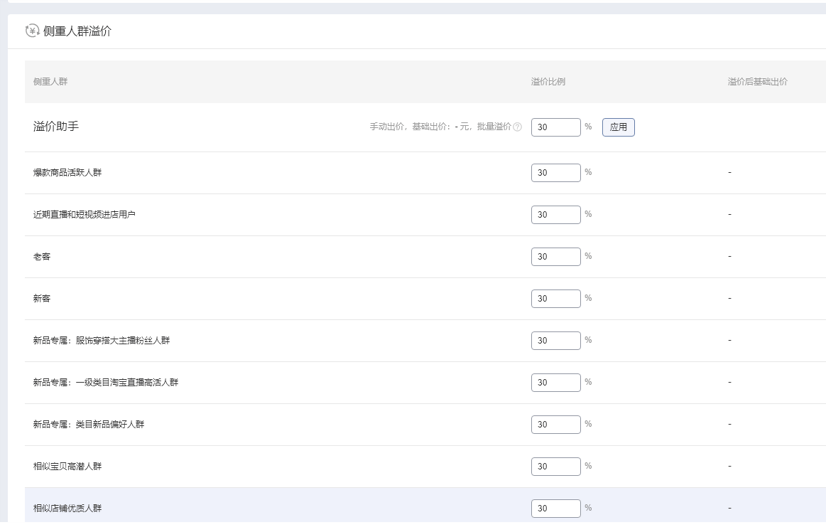
Task: Click the premium input for 相似店铺优质人群
Action: (555, 509)
